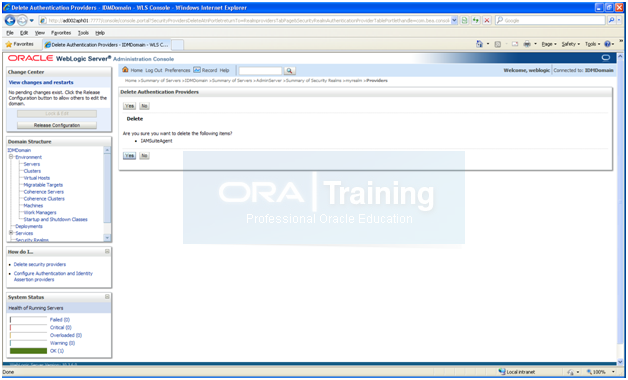
Task: Click the Record icon in console toolbar
Action: 197,70
